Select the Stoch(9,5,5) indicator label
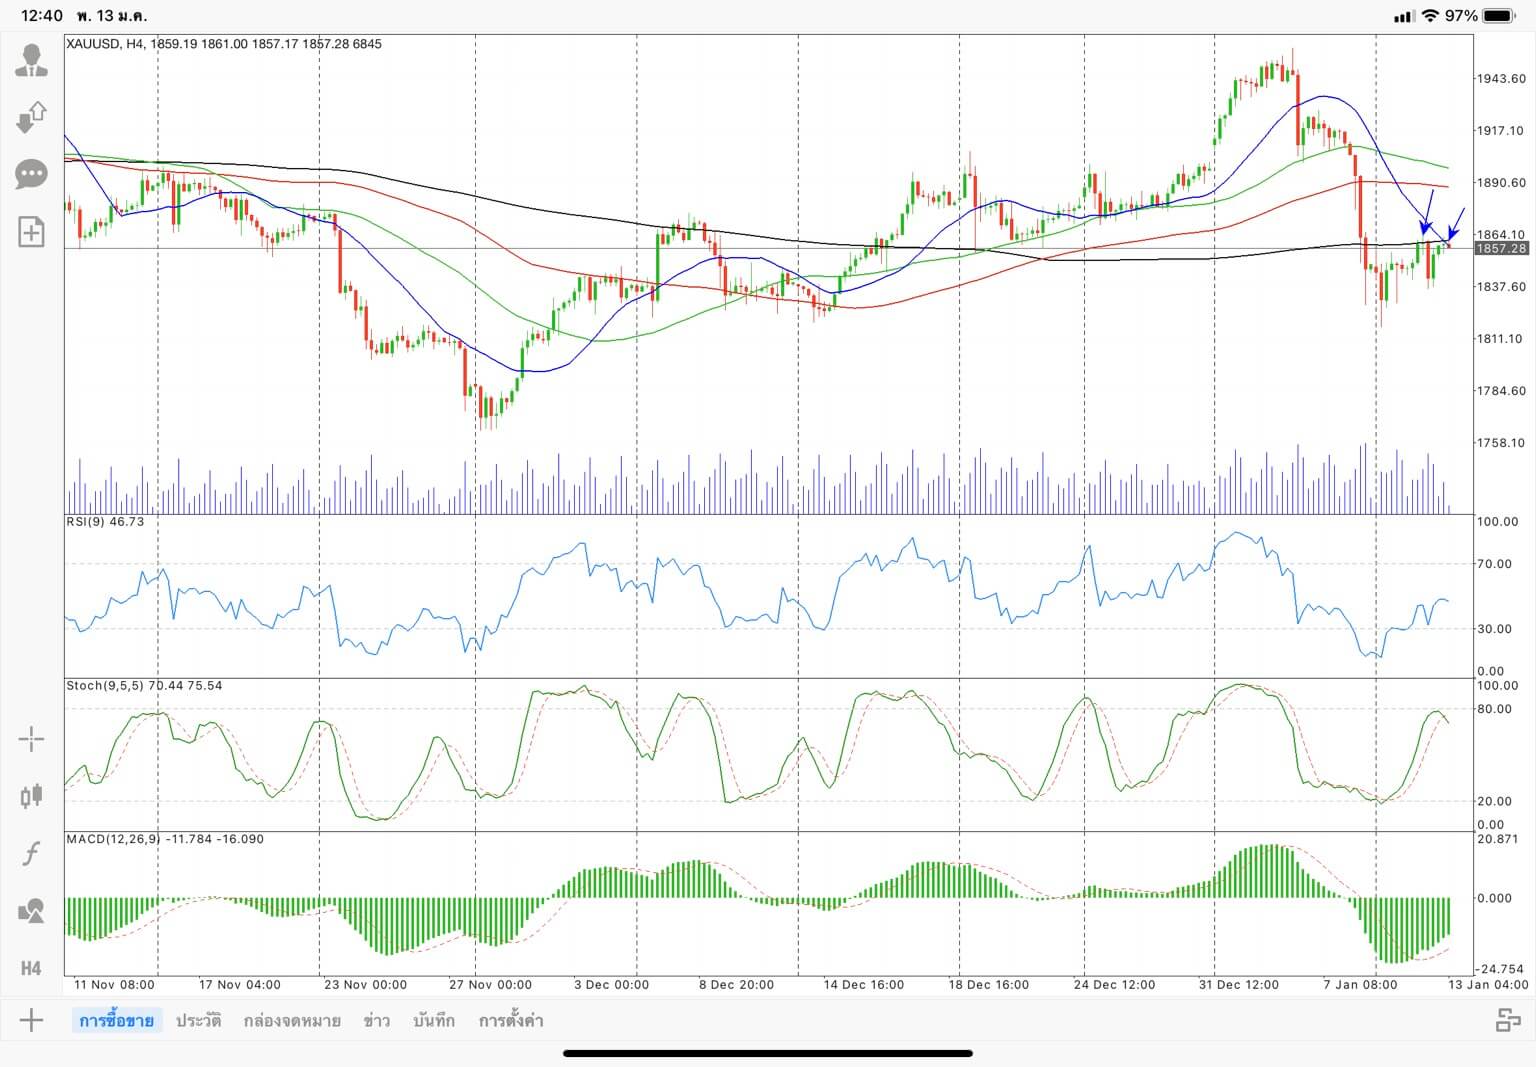The width and height of the screenshot is (1536, 1067). coord(144,686)
